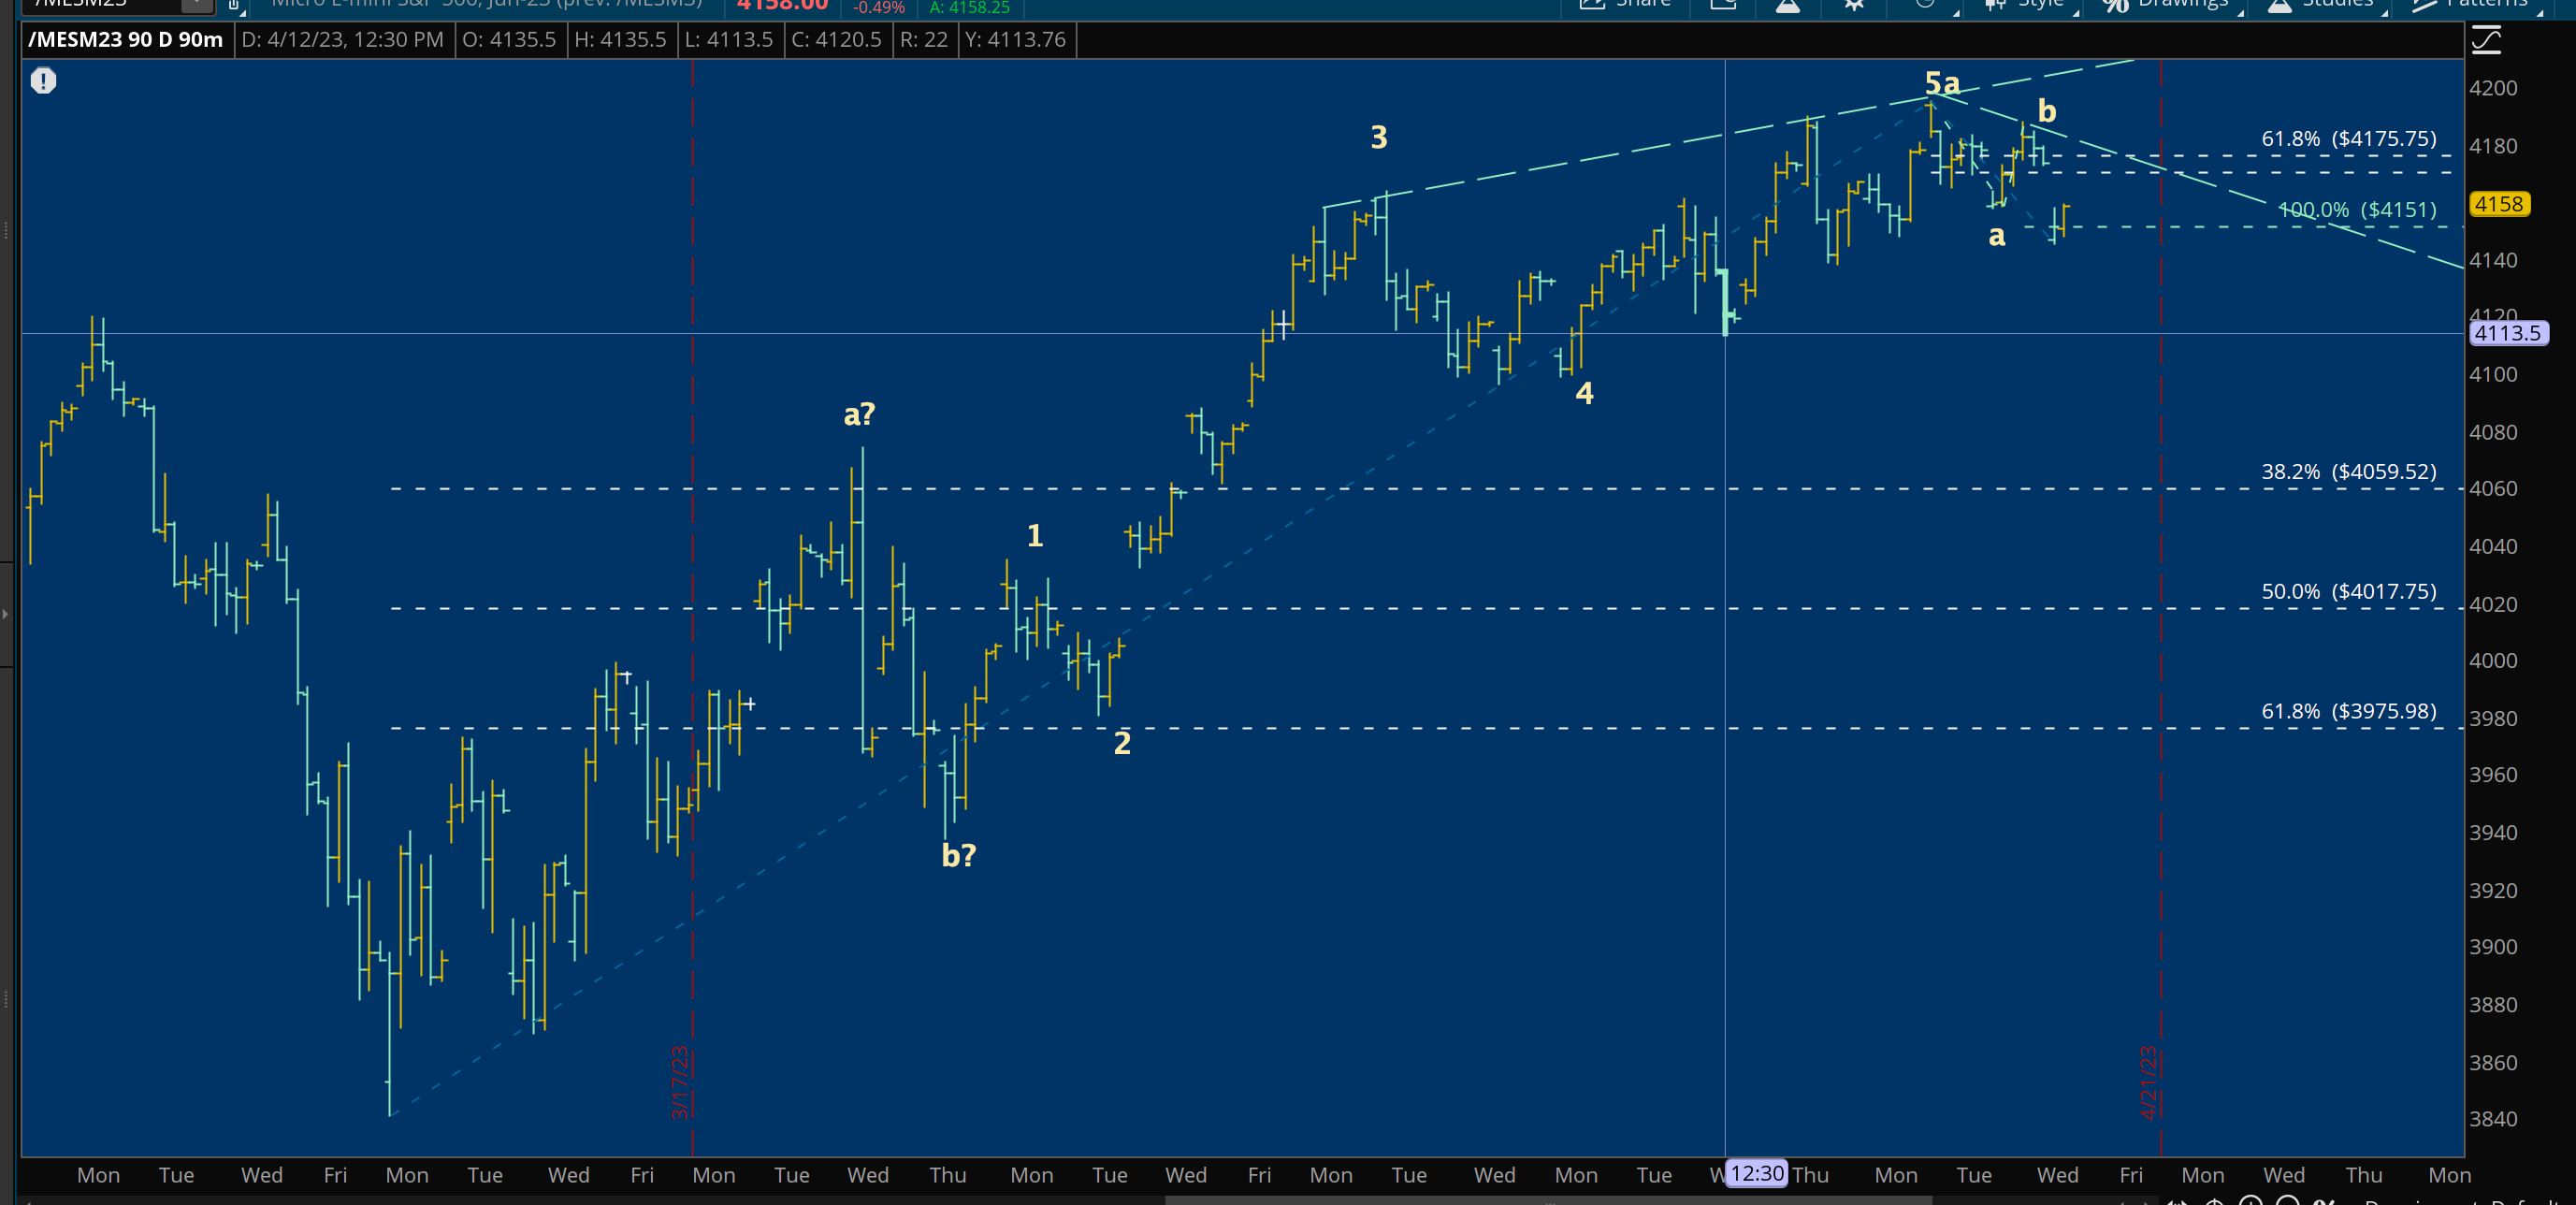Toggle the price axis scale curve icon
The width and height of the screenshot is (2576, 1205).
coord(2486,40)
